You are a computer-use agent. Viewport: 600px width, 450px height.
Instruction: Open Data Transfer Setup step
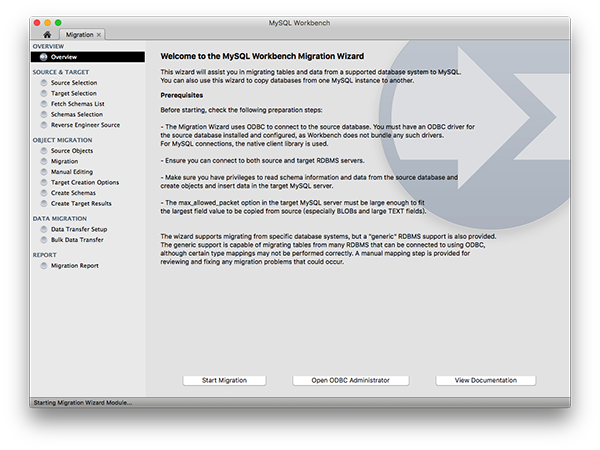point(79,229)
